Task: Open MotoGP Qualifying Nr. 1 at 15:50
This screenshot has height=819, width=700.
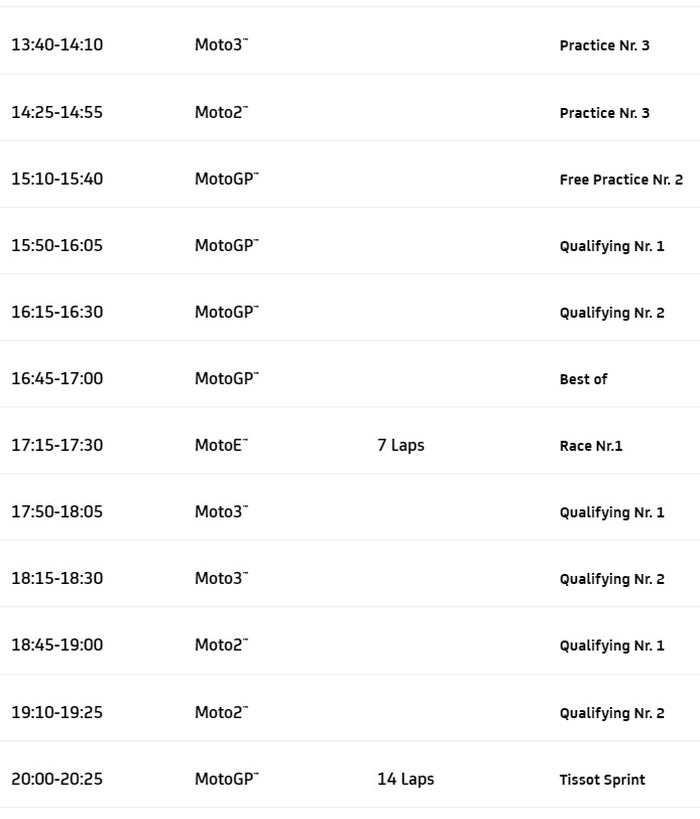Action: coord(611,246)
